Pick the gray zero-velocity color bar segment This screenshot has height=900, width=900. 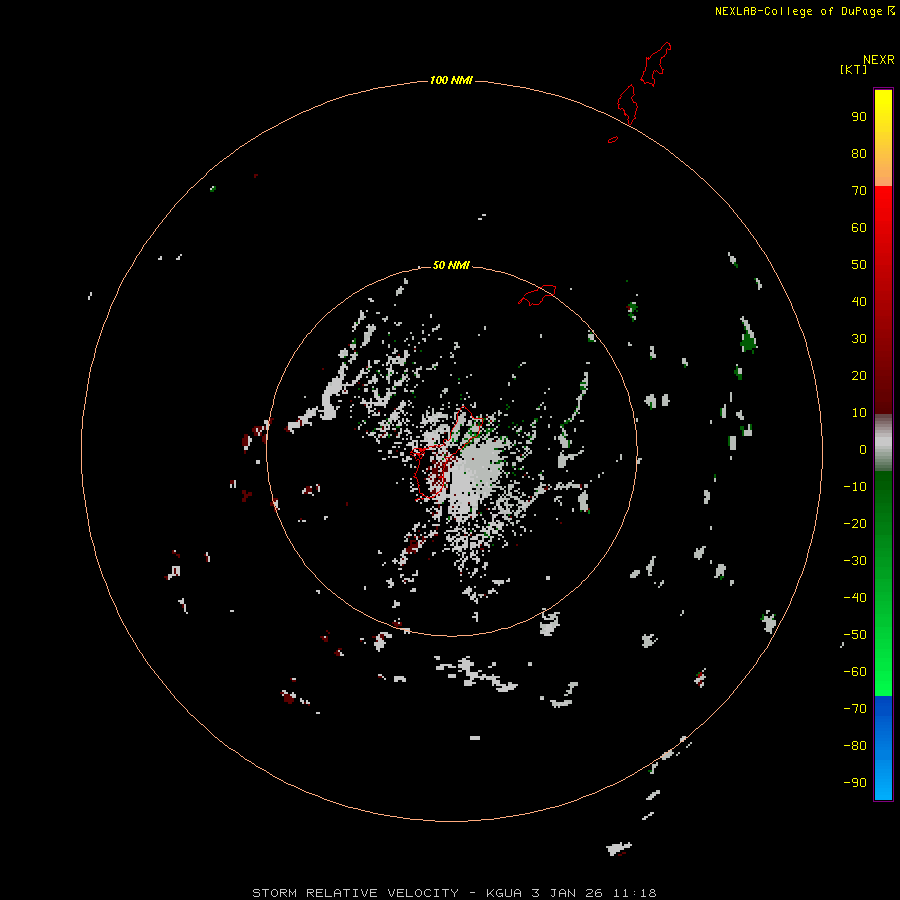point(883,443)
